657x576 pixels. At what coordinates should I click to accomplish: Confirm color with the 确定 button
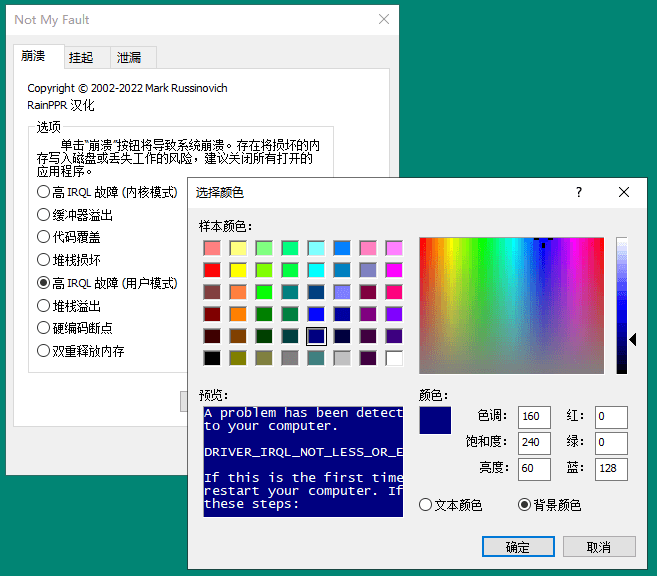pyautogui.click(x=518, y=546)
